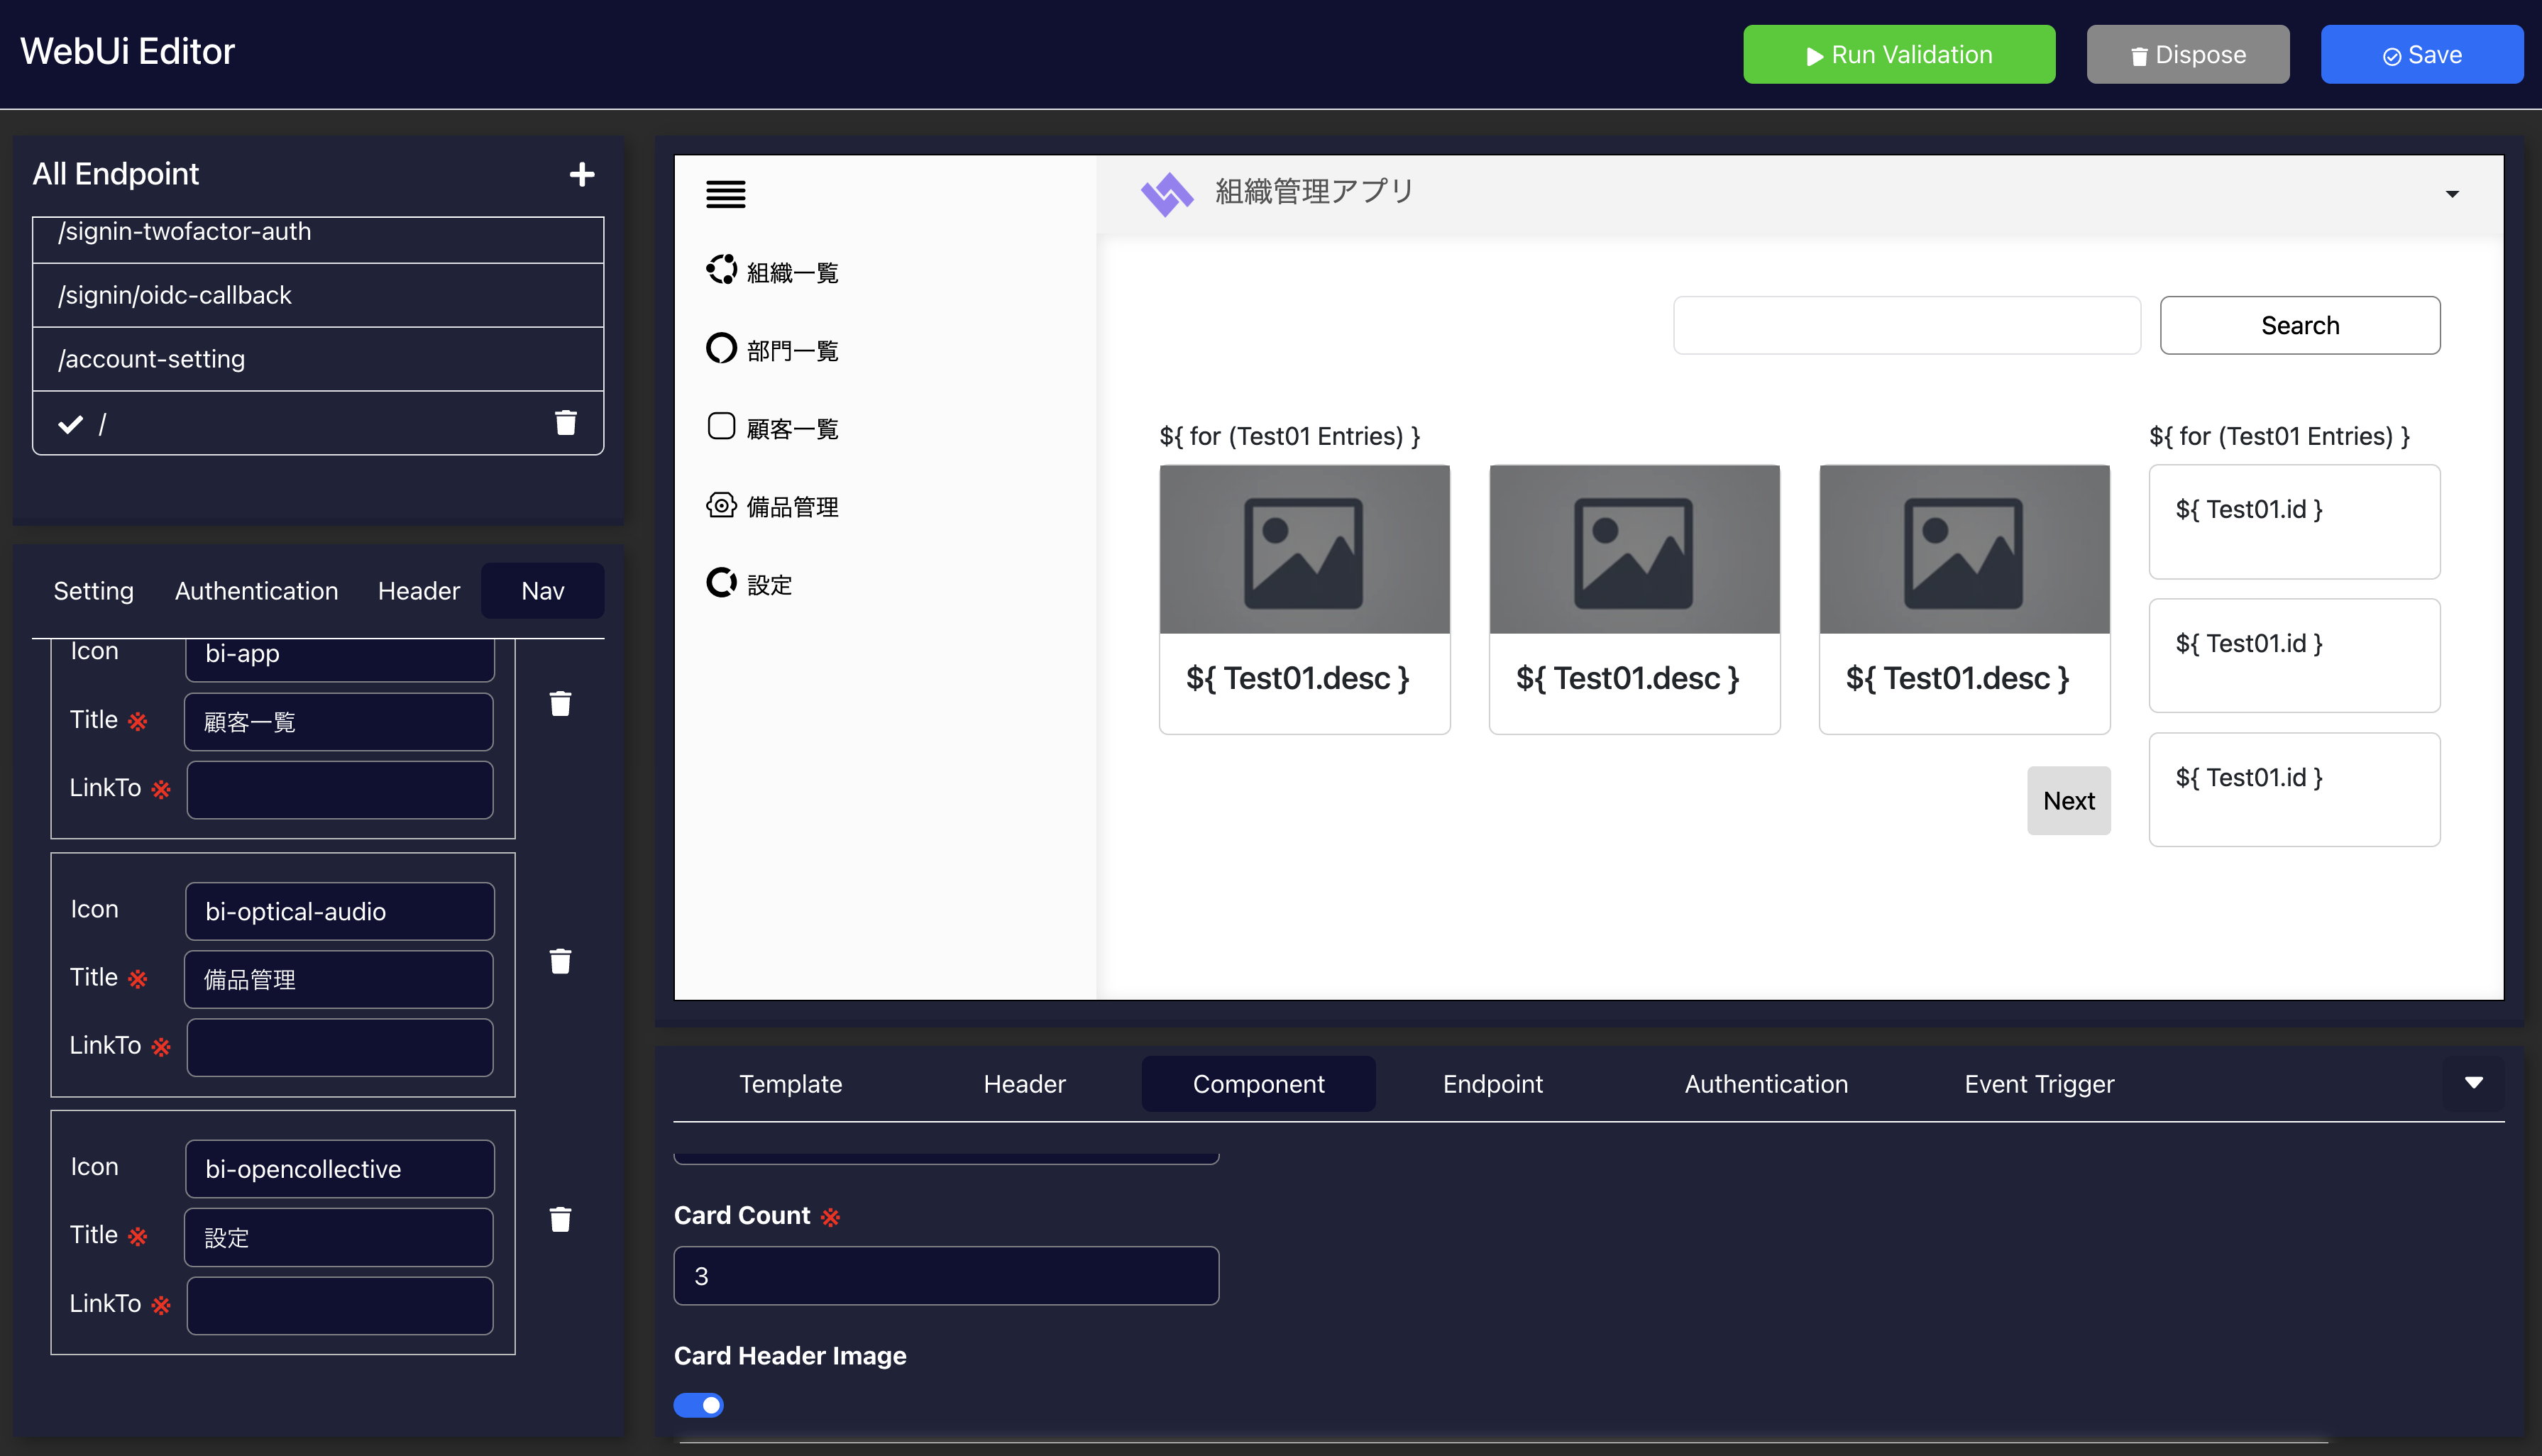Expand the preview header dropdown caret
Viewport: 2542px width, 1456px height.
[x=2452, y=194]
